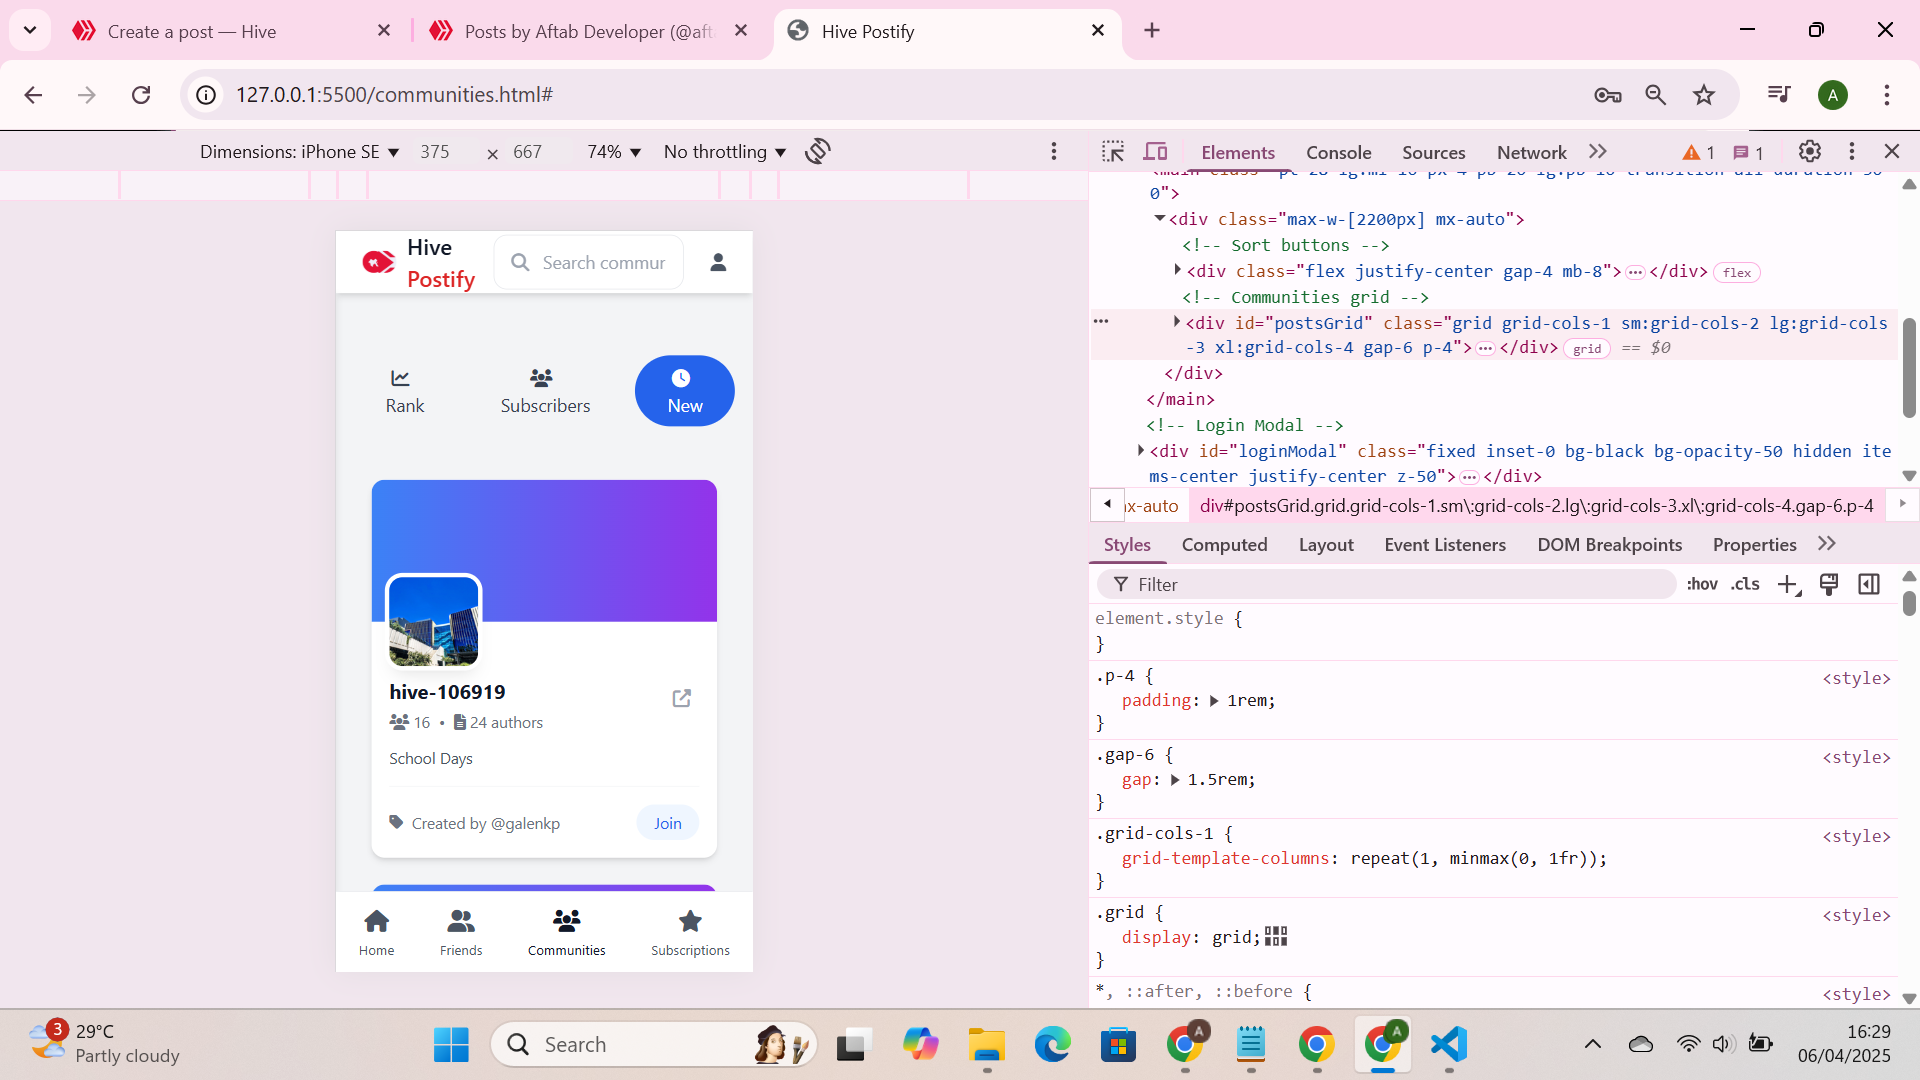Image resolution: width=1920 pixels, height=1080 pixels.
Task: Click the Search communities input field
Action: [x=589, y=262]
